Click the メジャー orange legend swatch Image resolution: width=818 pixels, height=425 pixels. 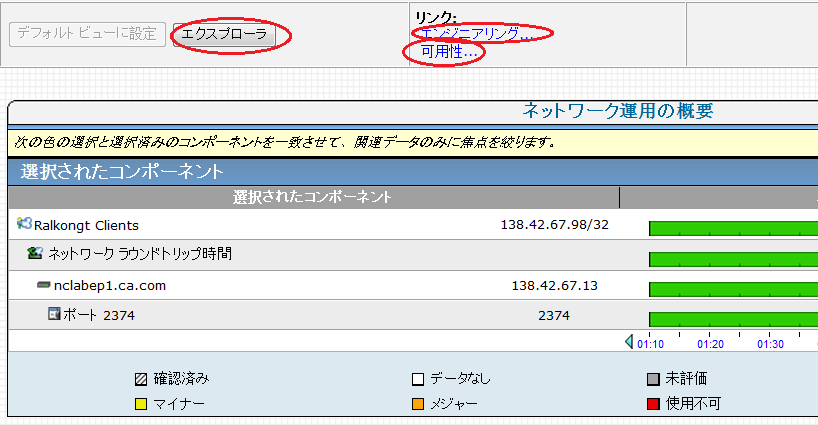[418, 404]
